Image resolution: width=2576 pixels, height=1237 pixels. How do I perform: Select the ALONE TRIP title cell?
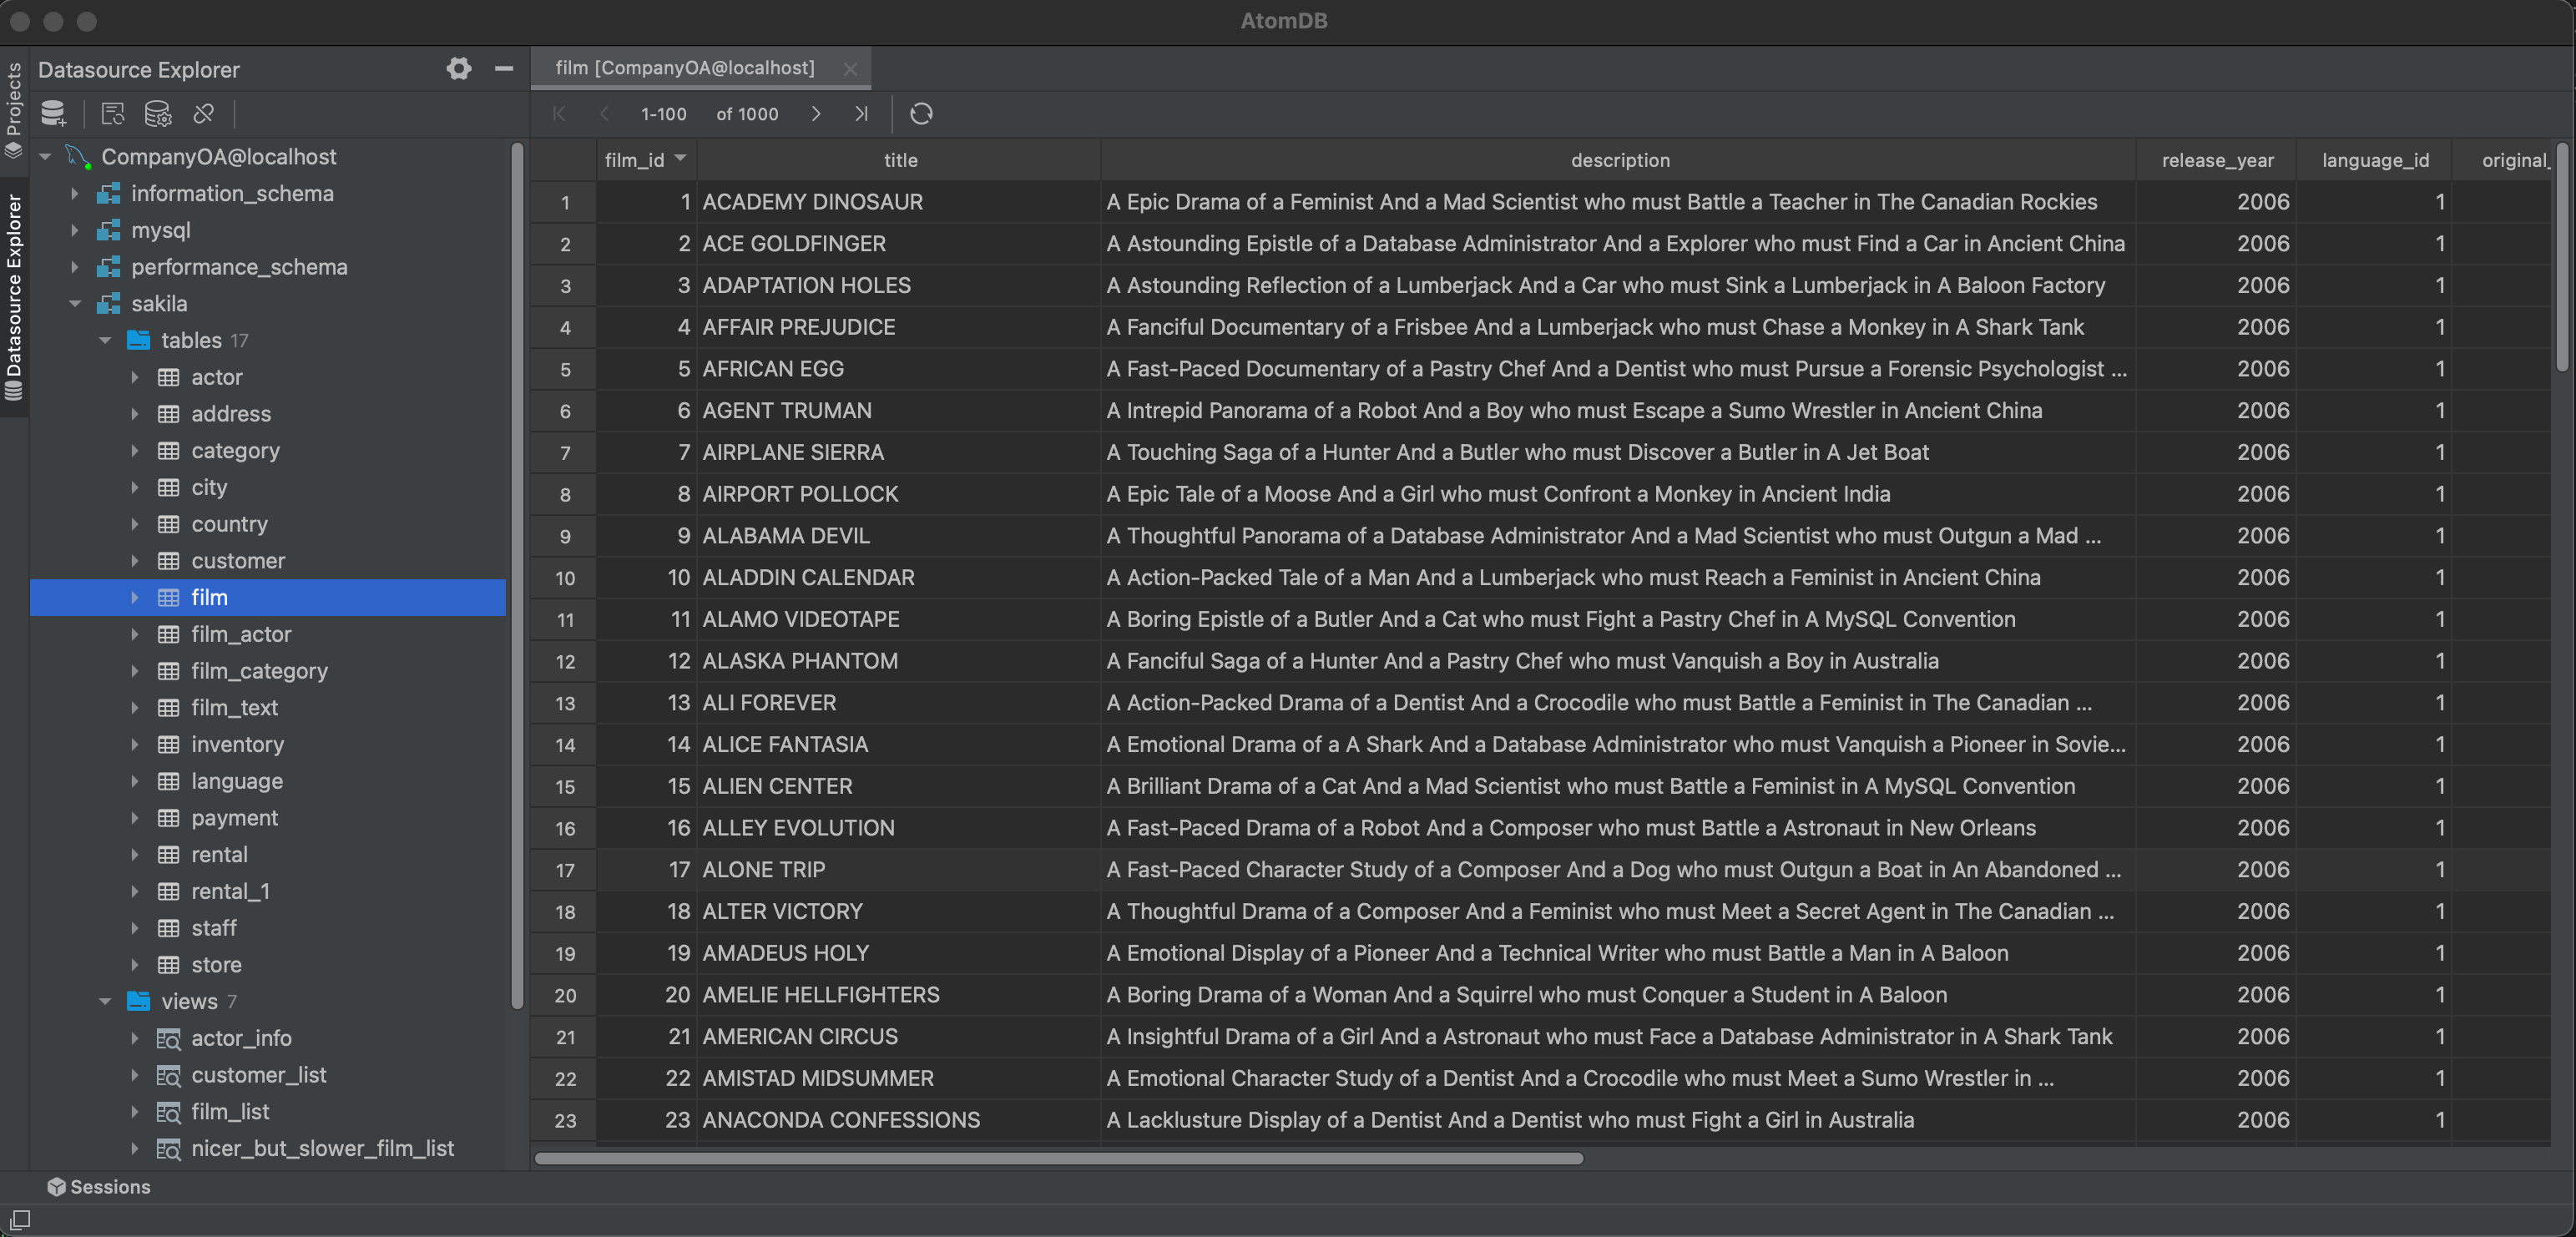tap(899, 870)
